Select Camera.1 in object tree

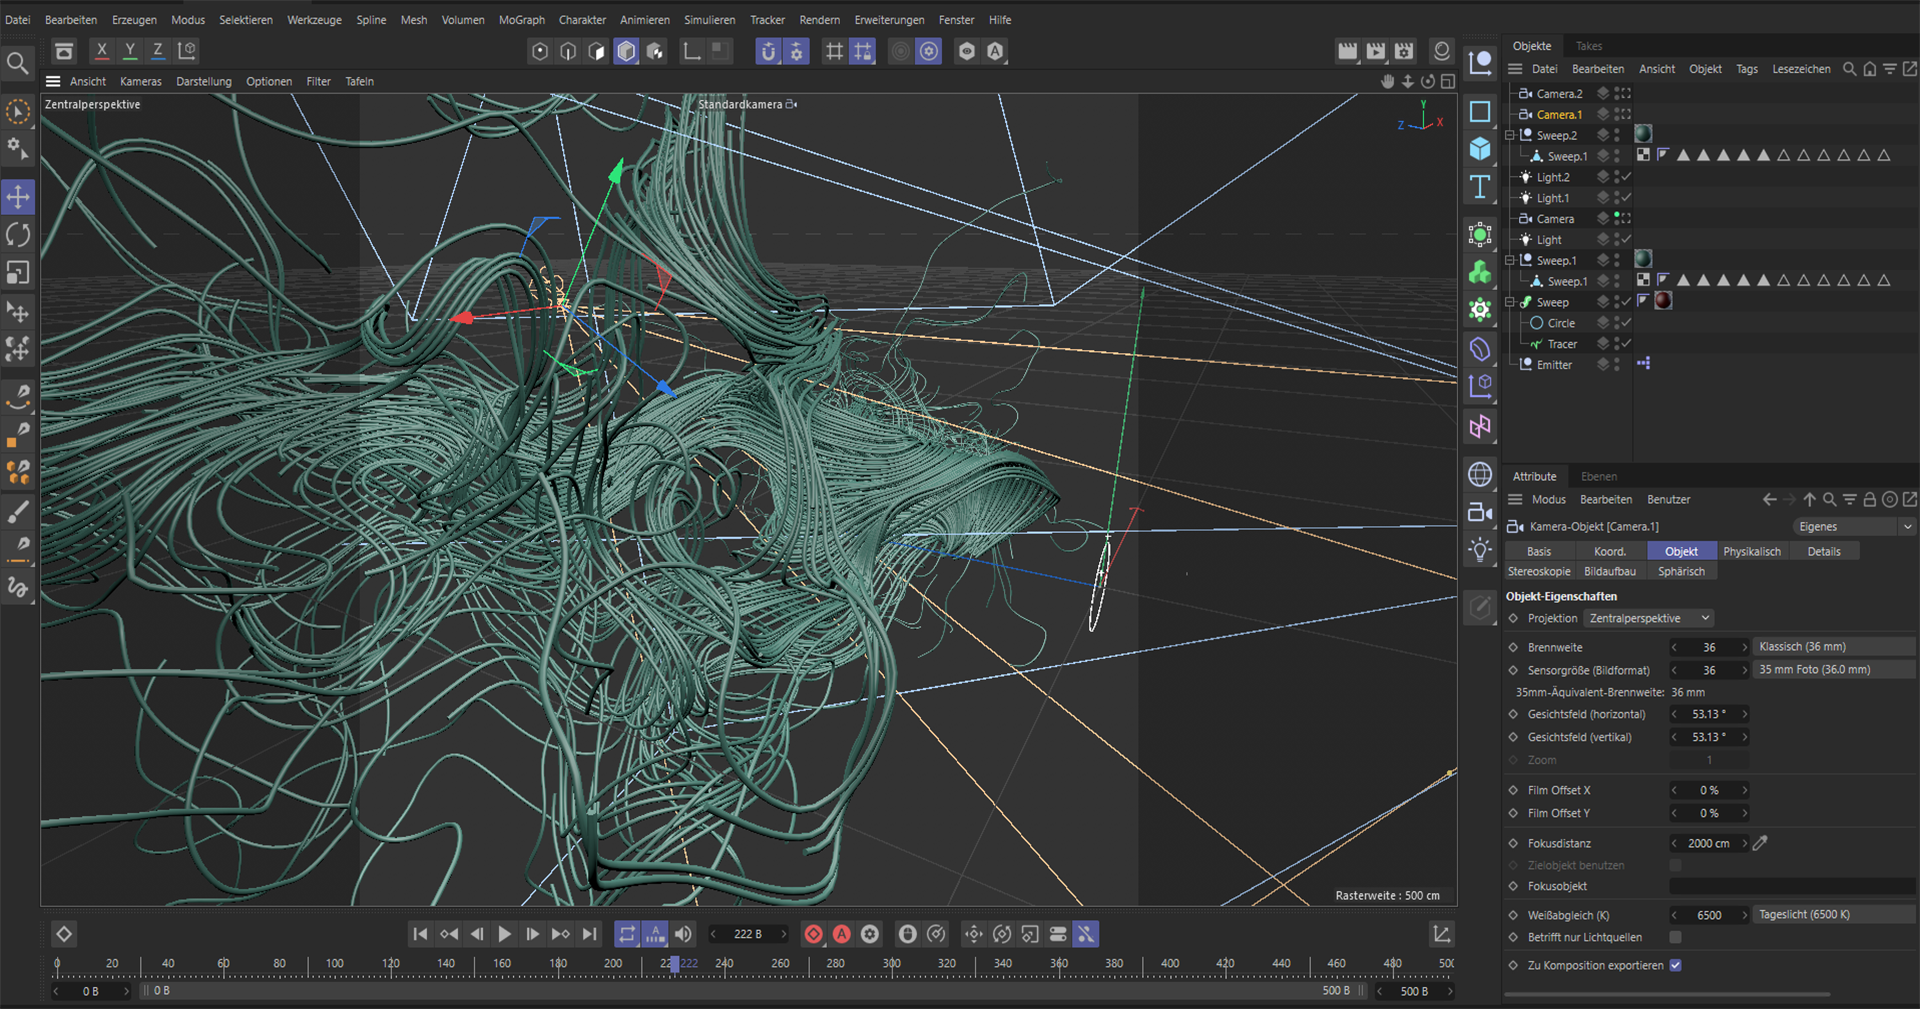point(1558,115)
